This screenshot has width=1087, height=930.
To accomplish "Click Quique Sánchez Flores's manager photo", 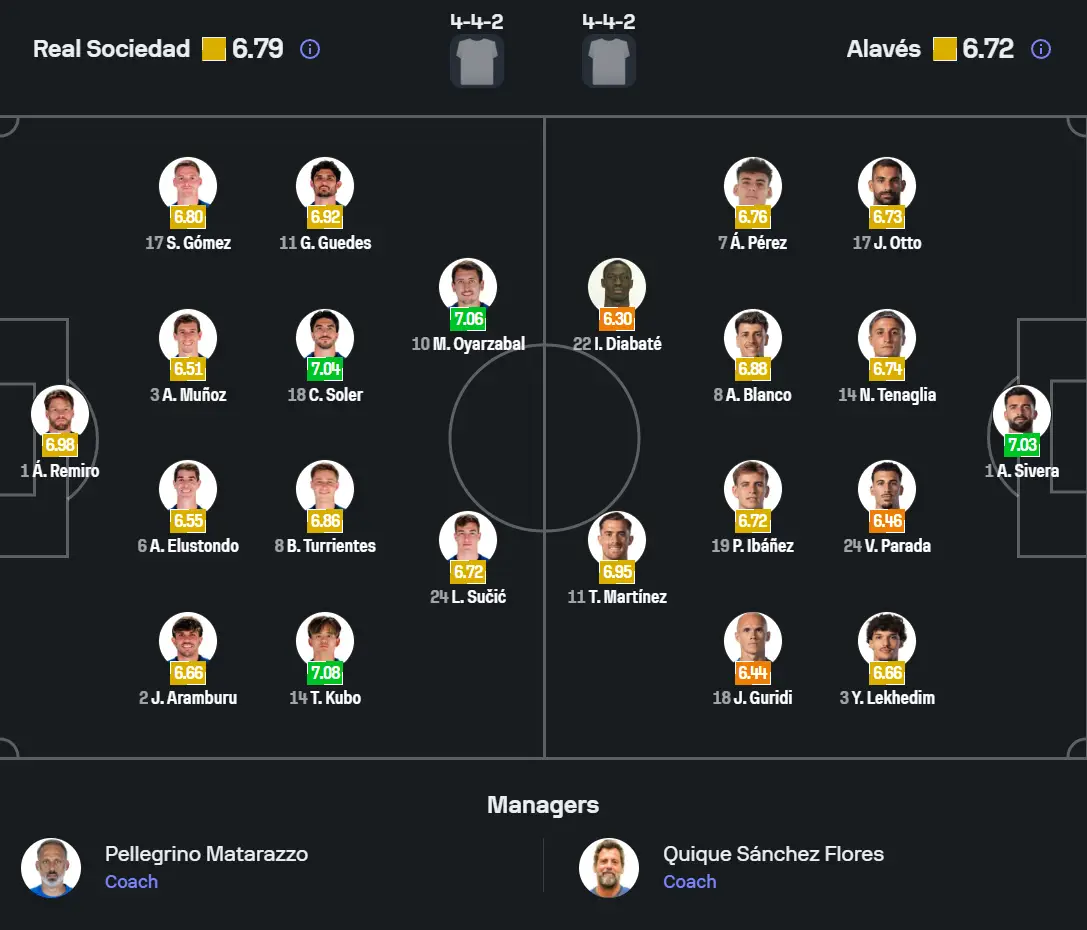I will pyautogui.click(x=609, y=868).
